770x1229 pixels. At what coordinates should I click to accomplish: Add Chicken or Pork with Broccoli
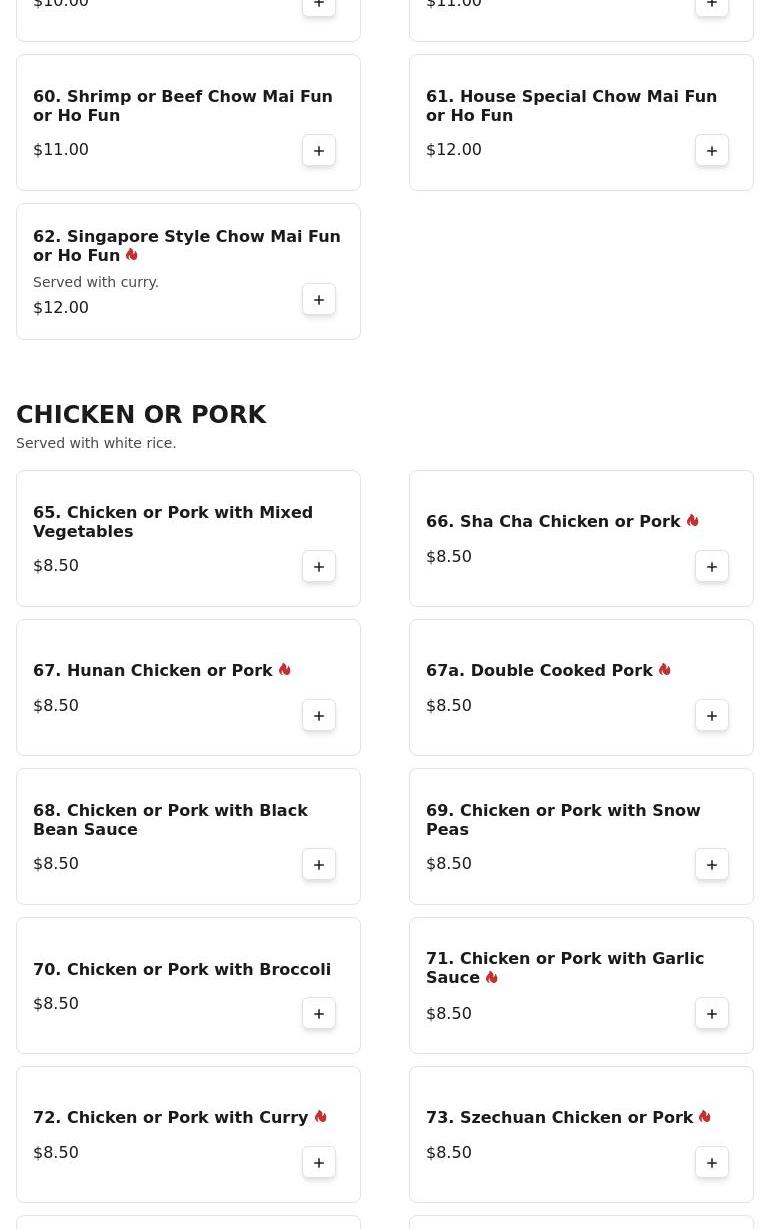319,1014
